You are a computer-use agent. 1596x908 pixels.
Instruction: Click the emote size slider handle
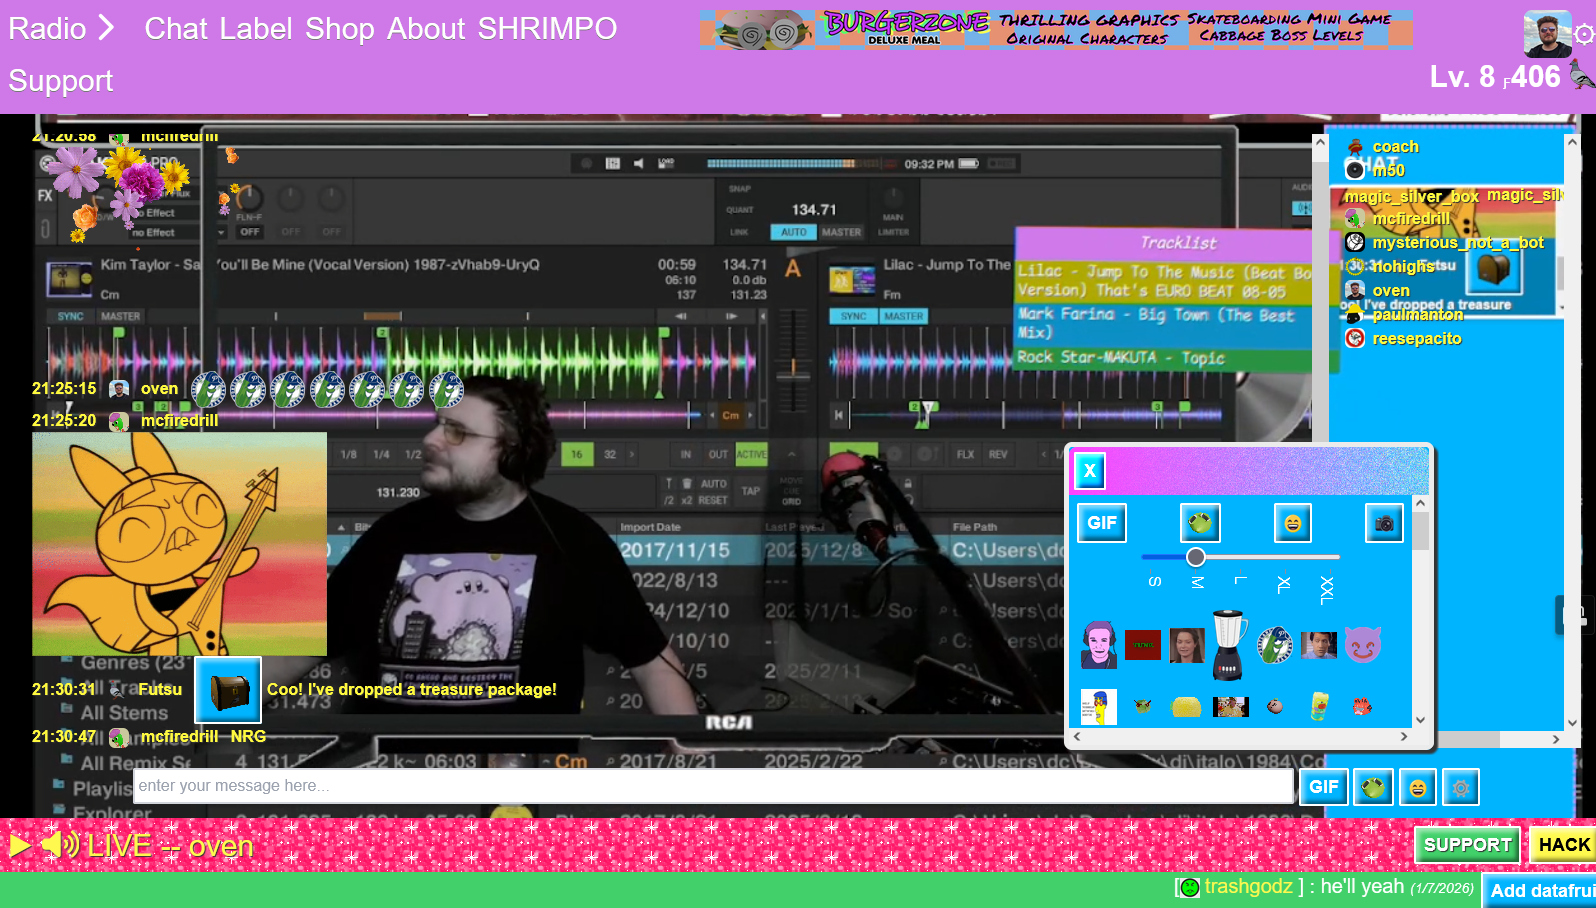click(1196, 557)
